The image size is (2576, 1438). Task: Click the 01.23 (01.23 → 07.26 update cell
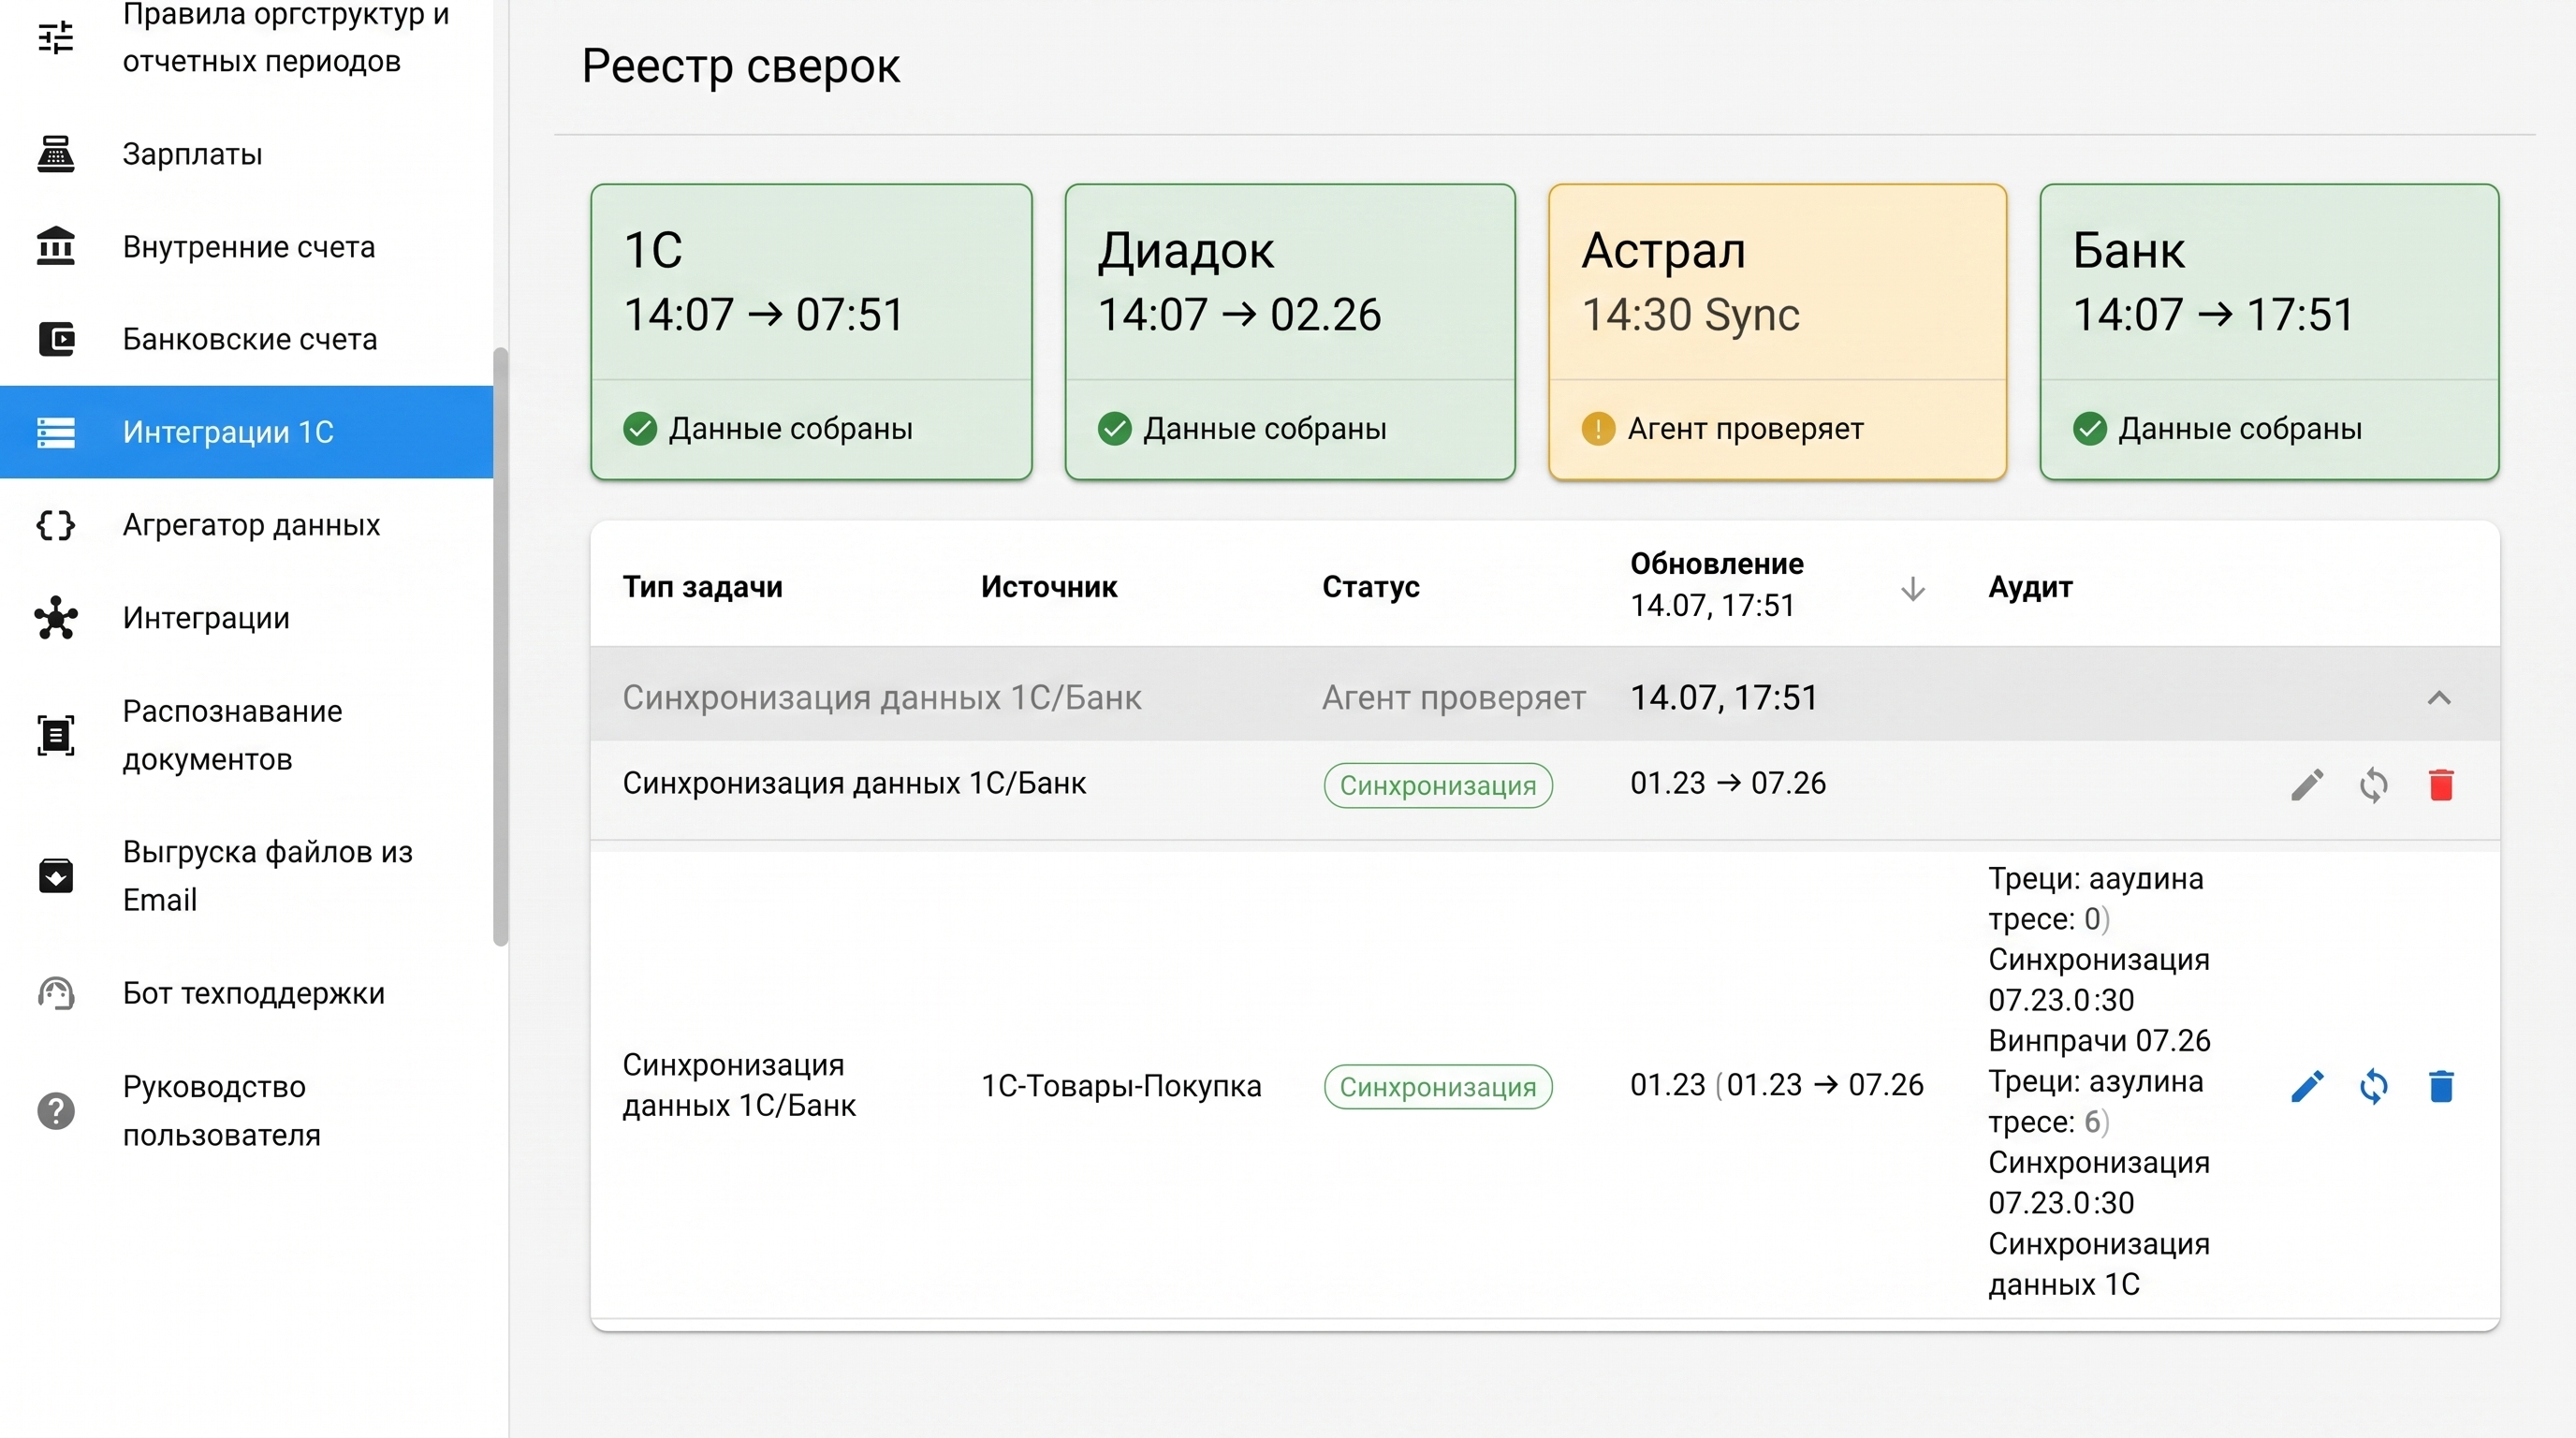pyautogui.click(x=1777, y=1085)
